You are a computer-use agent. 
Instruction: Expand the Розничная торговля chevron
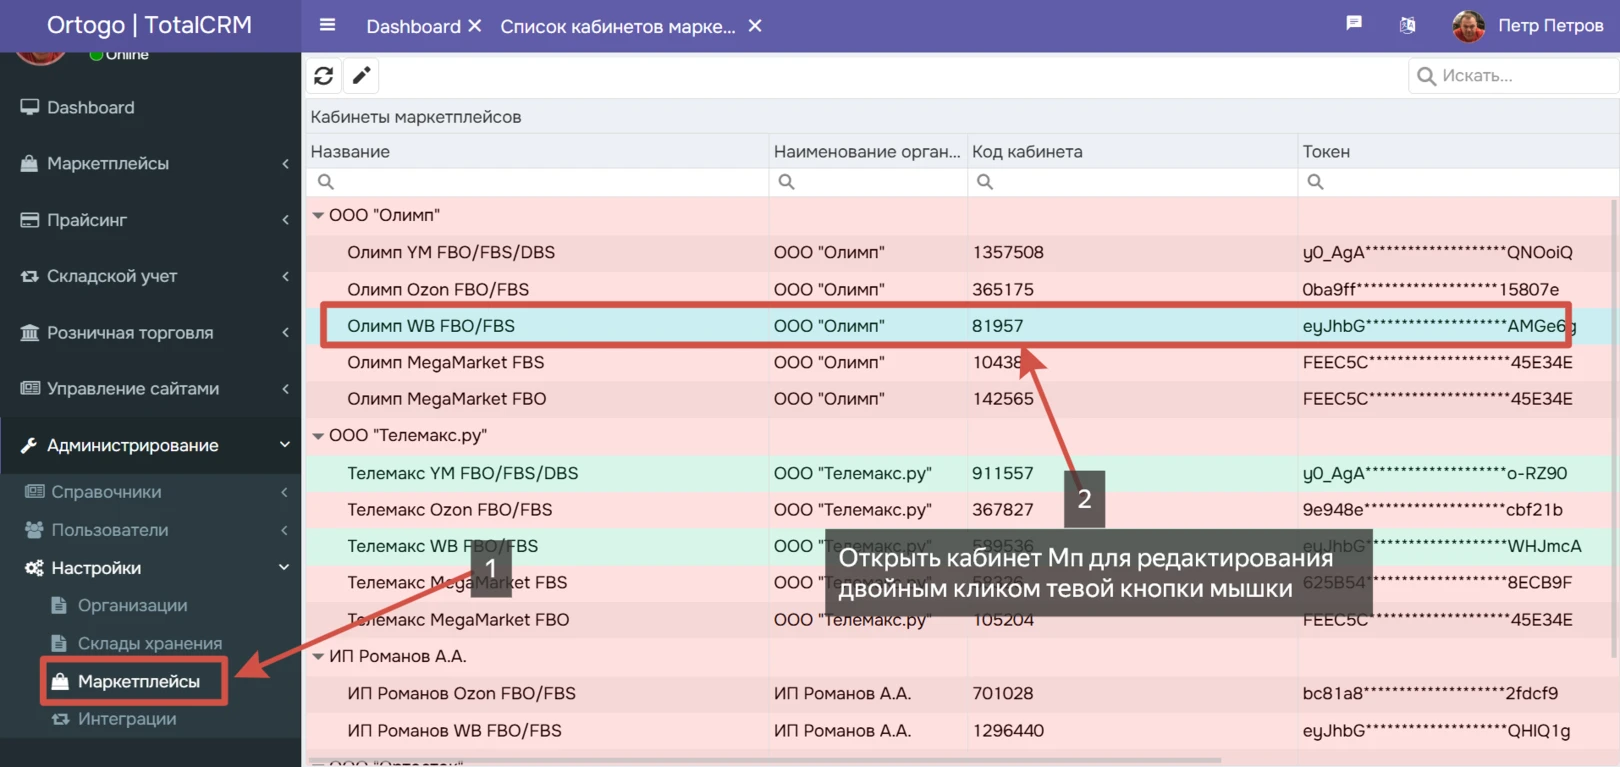[285, 332]
